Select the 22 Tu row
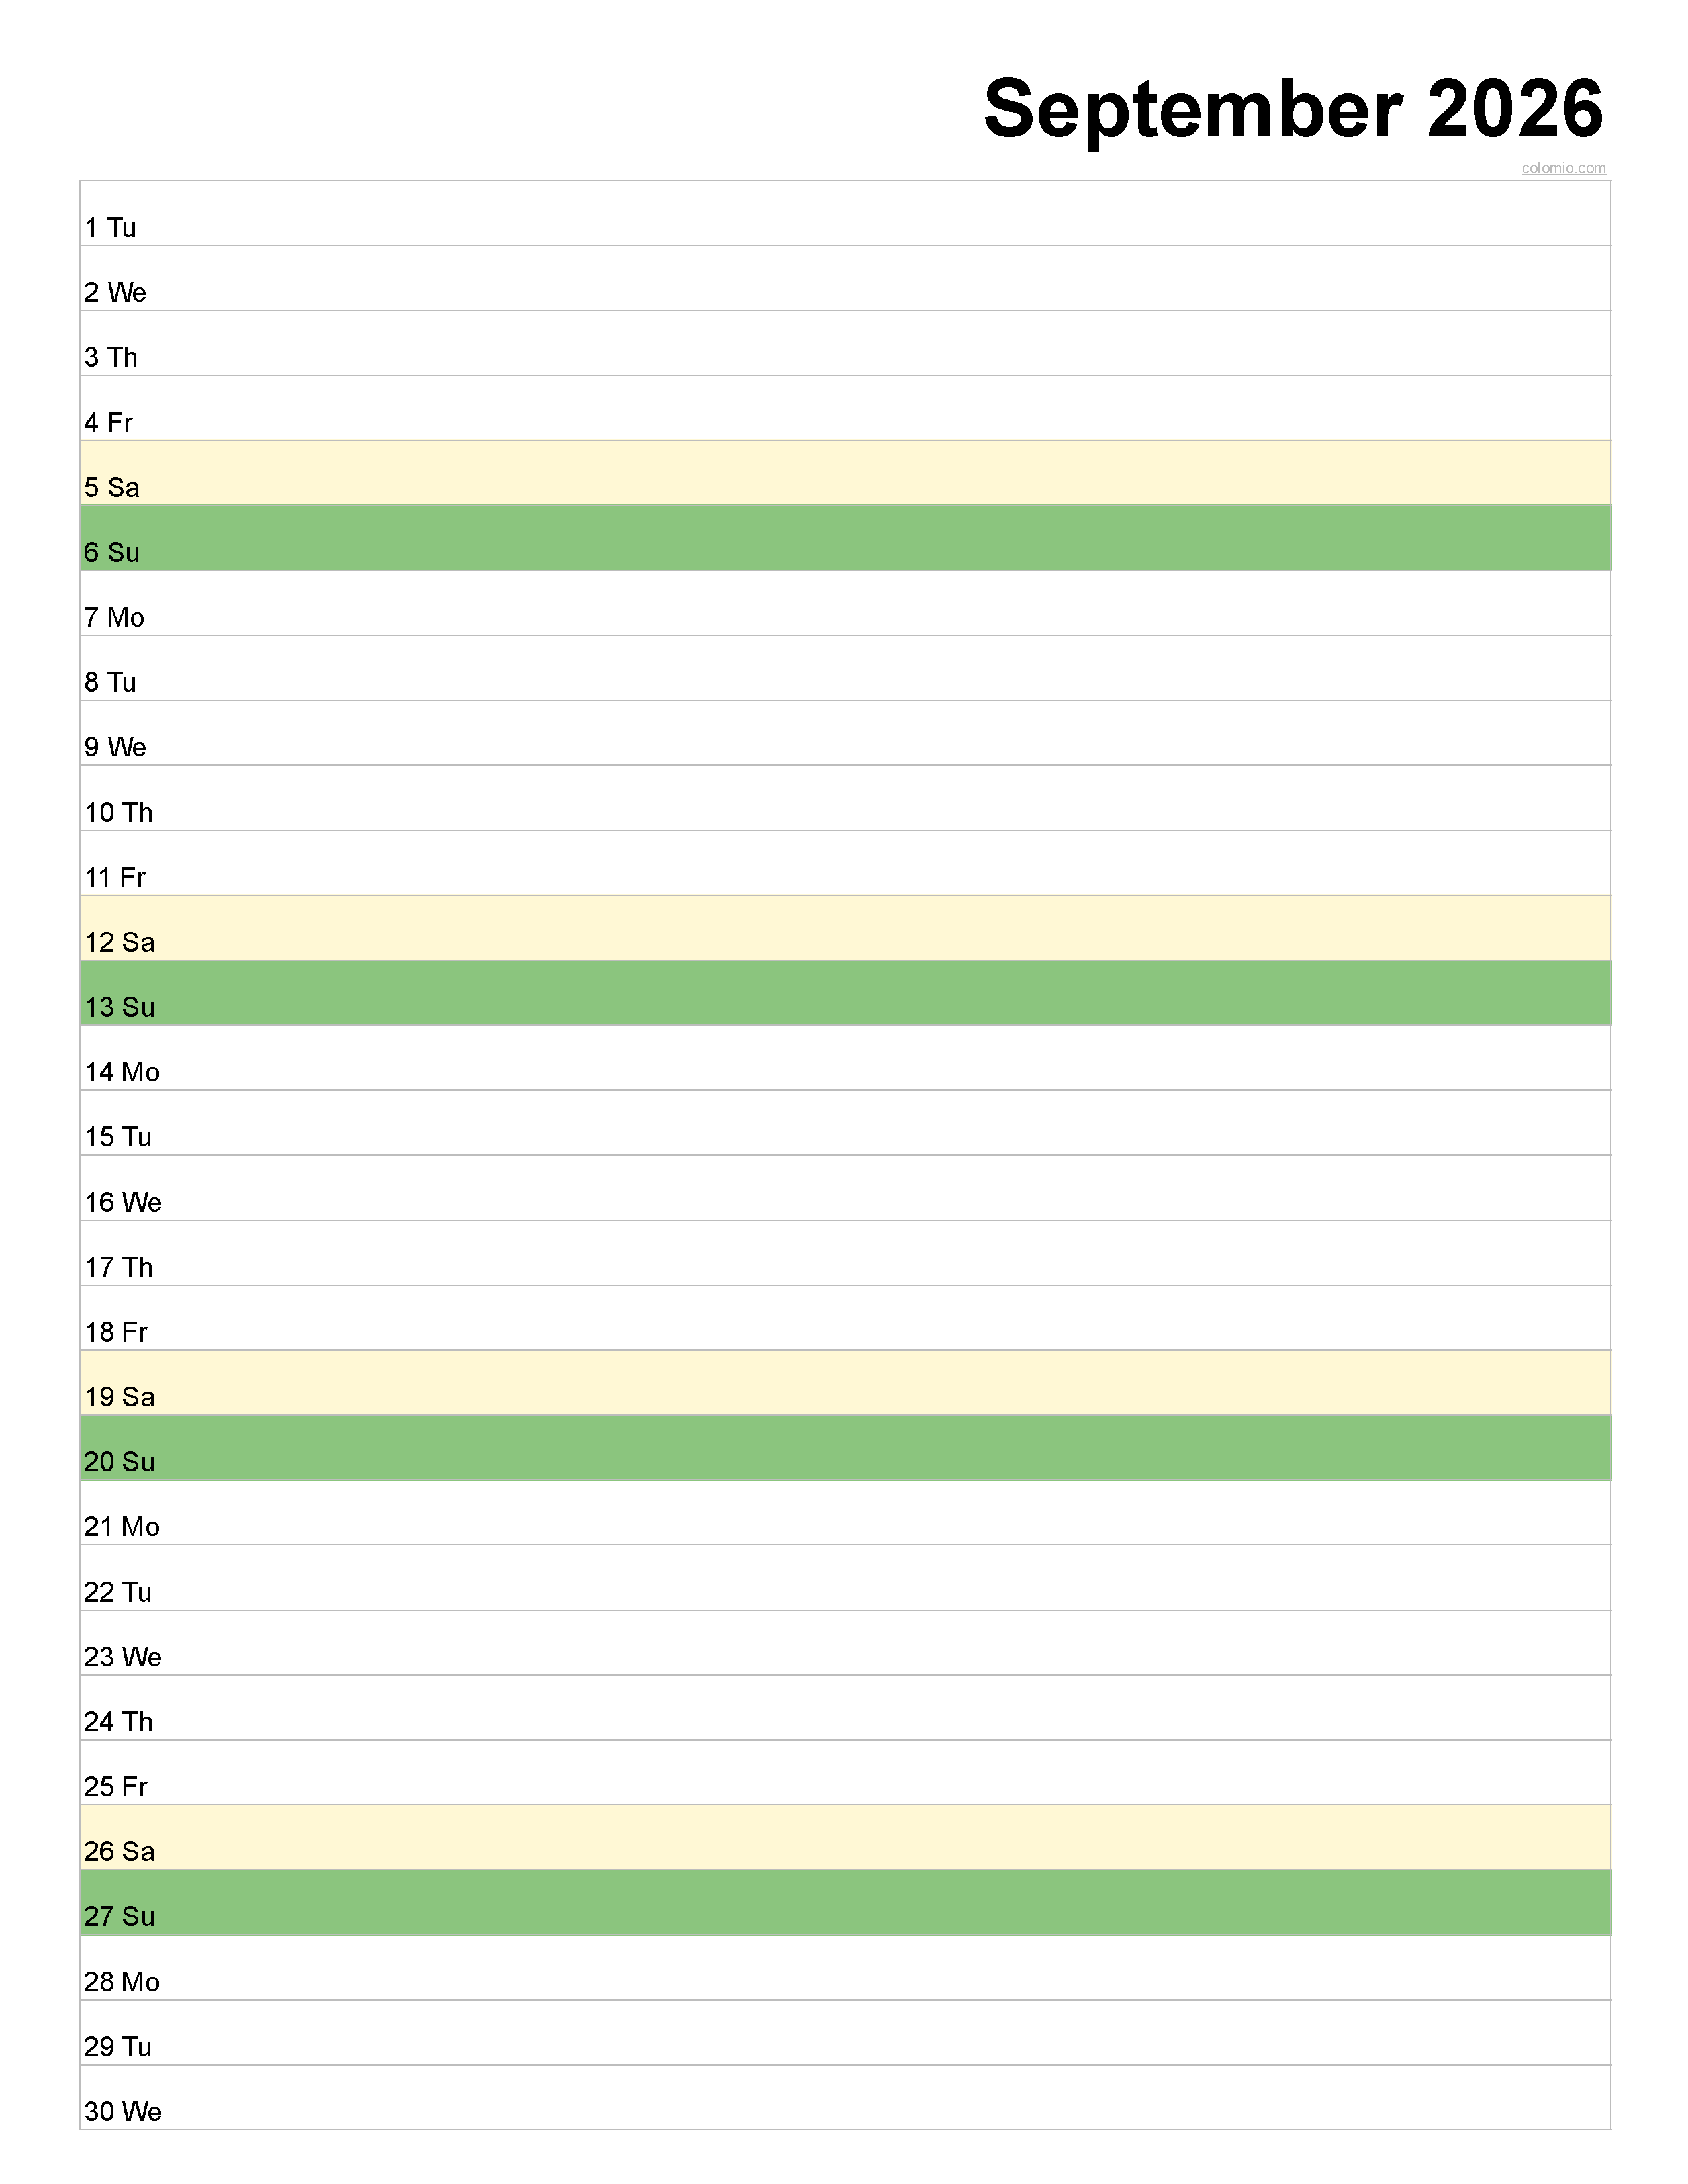Image resolution: width=1688 pixels, height=2184 pixels. [845, 1578]
